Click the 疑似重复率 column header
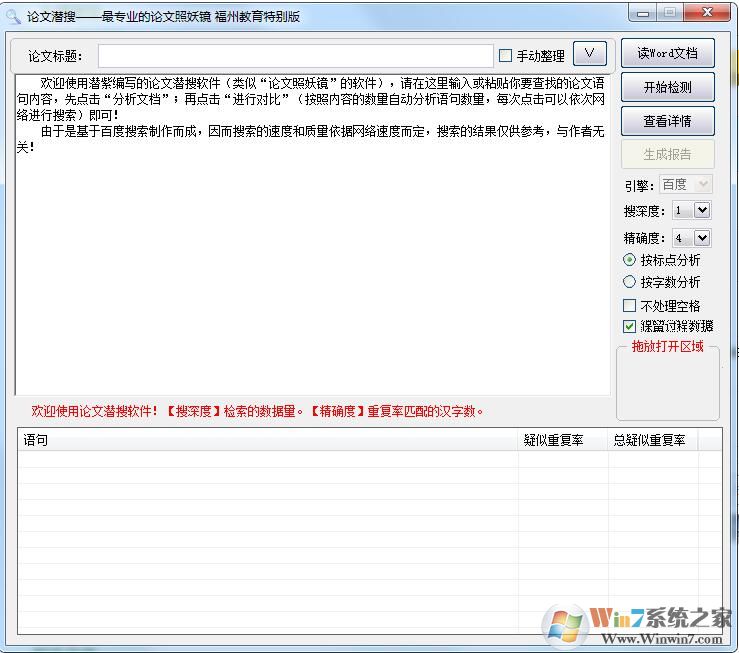739x653 pixels. tap(560, 440)
